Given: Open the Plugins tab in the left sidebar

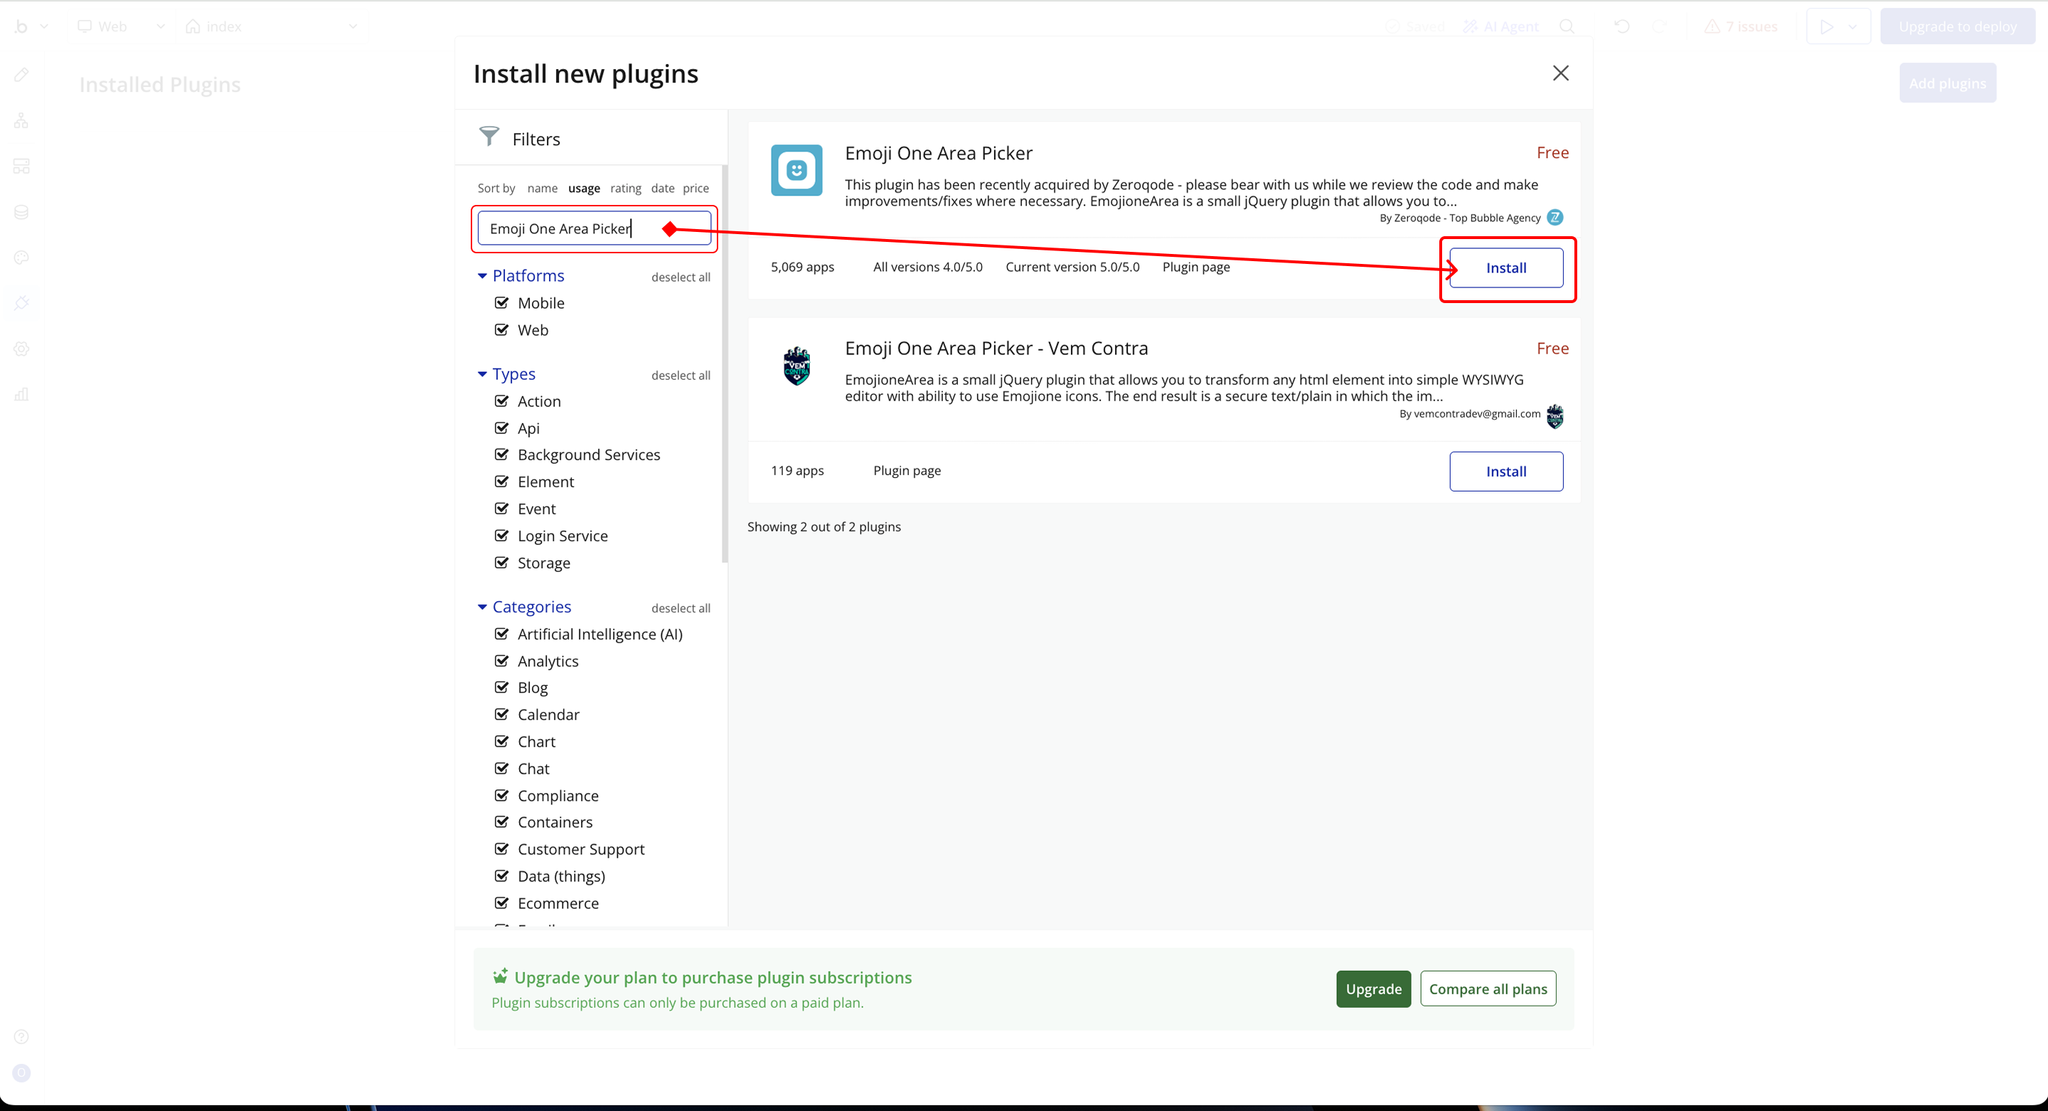Looking at the screenshot, I should point(21,303).
